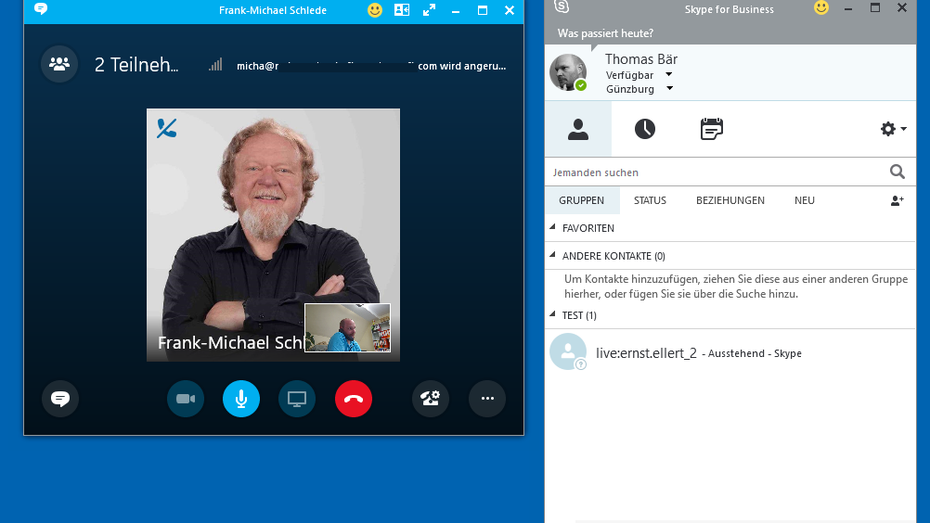Open the settings gear dropdown
This screenshot has height=523, width=930.
(x=892, y=129)
